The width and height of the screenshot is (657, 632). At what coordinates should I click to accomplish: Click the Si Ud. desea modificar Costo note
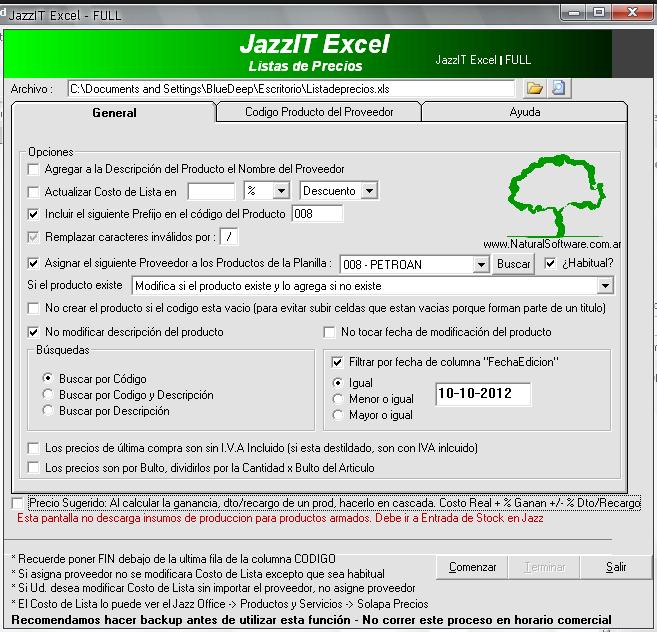point(214,588)
